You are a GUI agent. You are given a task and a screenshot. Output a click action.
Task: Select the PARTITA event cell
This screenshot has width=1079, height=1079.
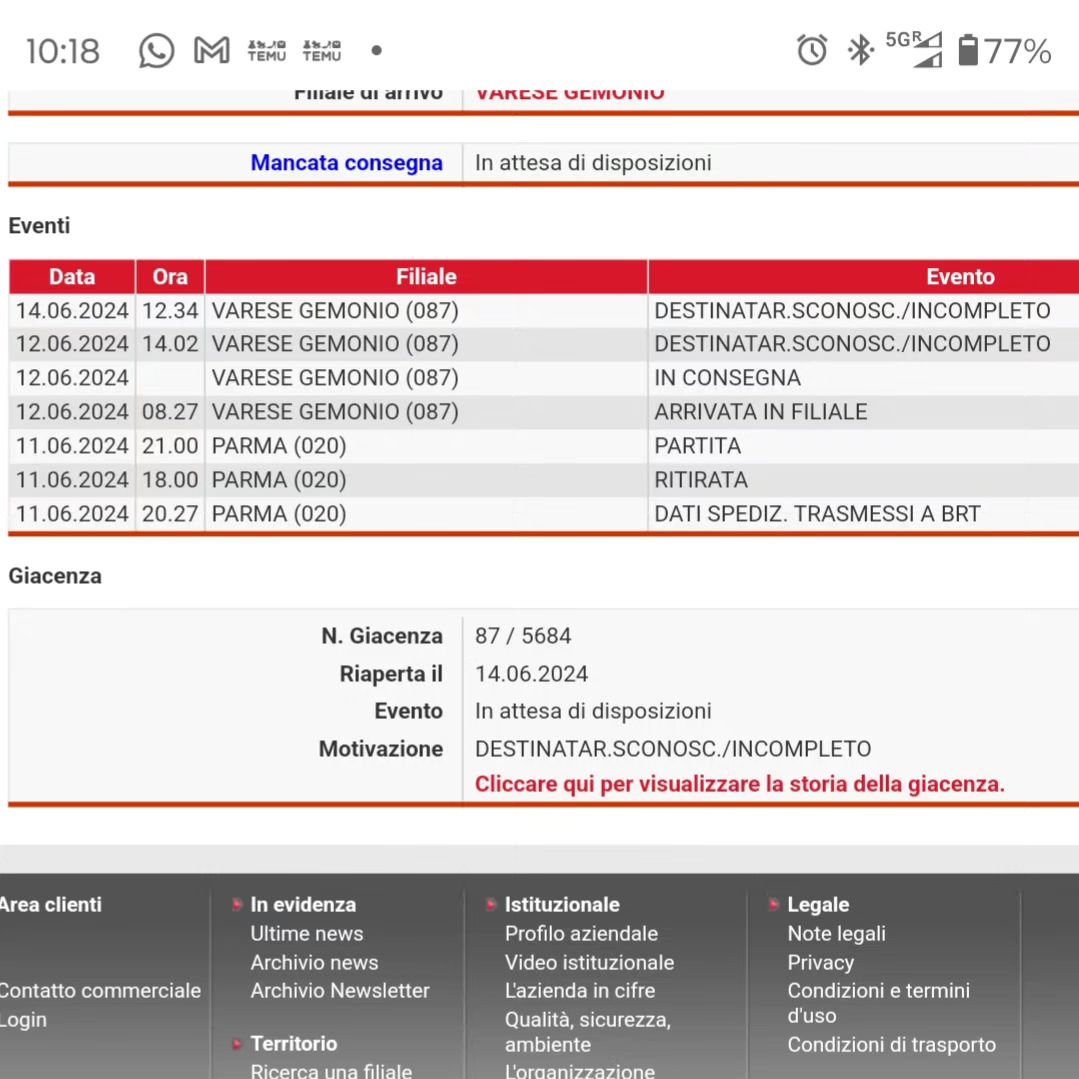tap(864, 446)
